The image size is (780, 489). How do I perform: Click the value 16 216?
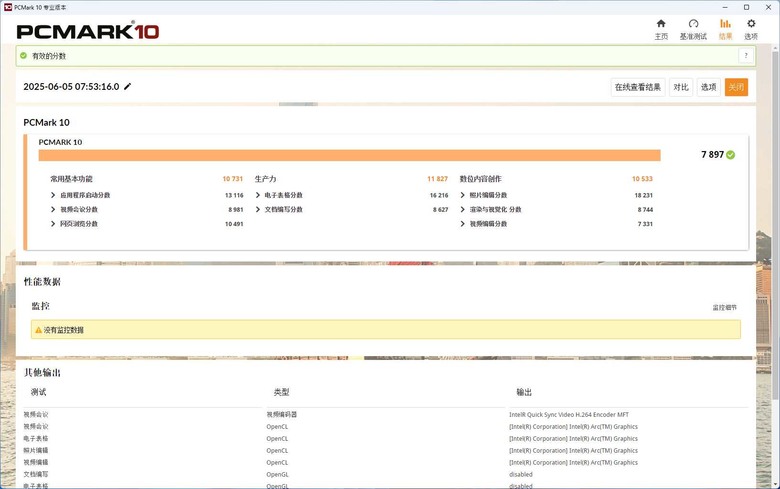click(439, 195)
